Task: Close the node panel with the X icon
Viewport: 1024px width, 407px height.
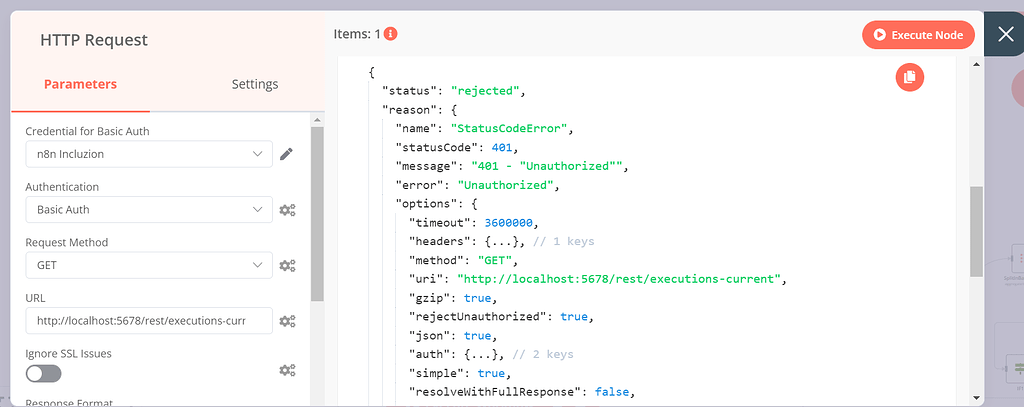Action: (x=1005, y=35)
